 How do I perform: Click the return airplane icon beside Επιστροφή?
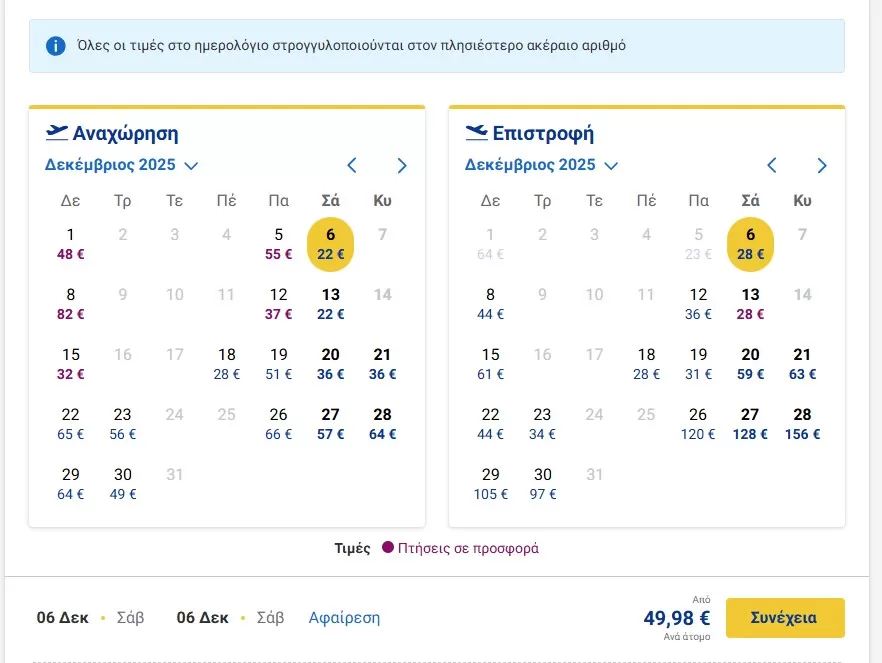477,133
